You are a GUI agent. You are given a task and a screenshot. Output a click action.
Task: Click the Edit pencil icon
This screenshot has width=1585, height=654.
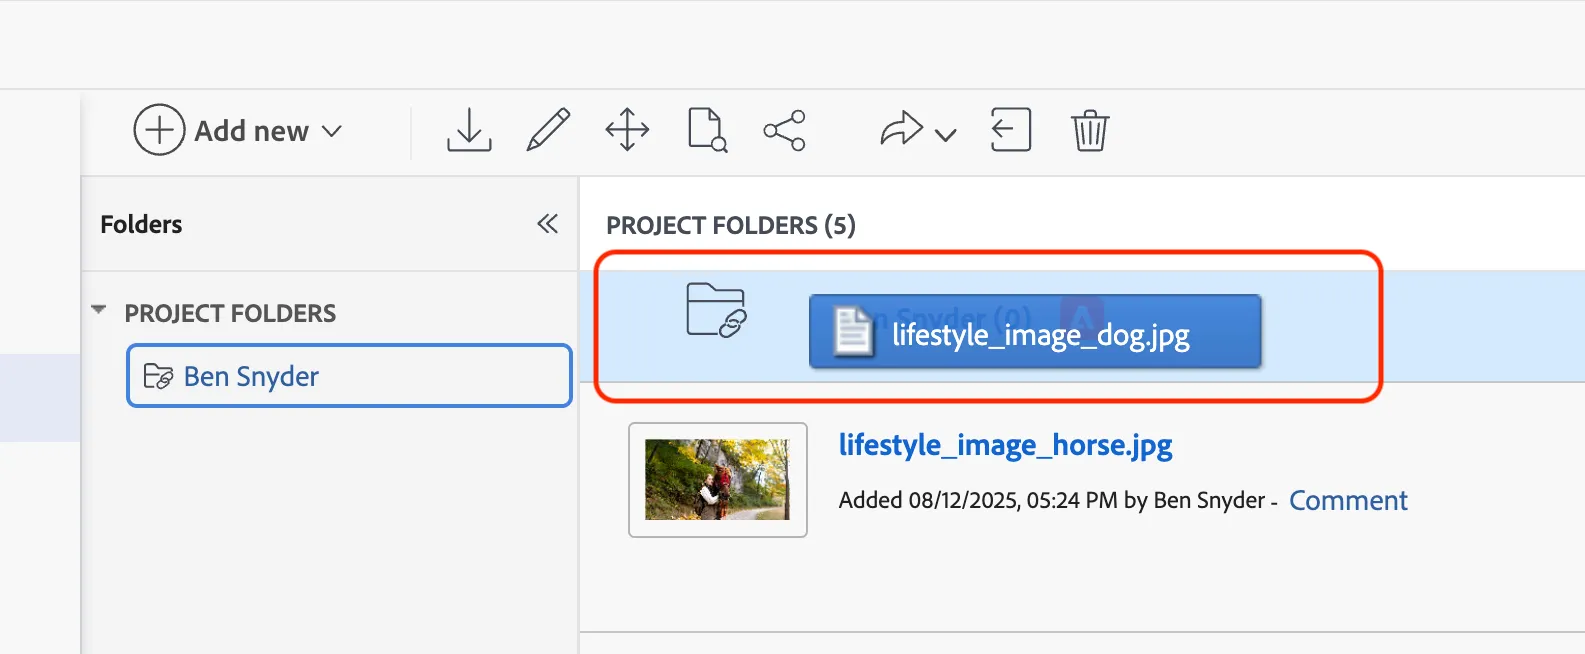(548, 130)
